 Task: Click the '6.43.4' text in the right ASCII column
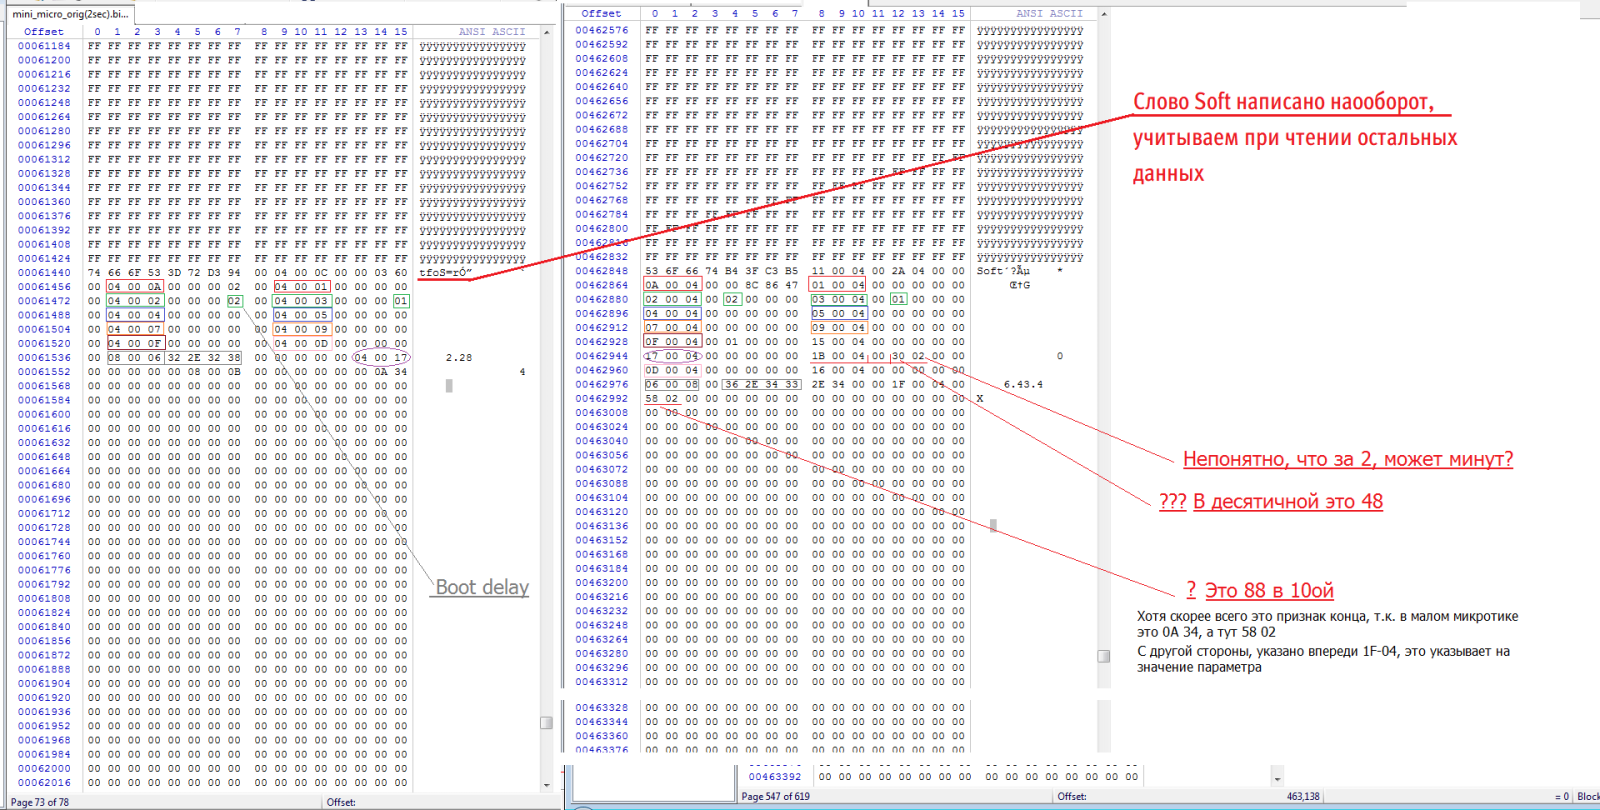(1023, 384)
